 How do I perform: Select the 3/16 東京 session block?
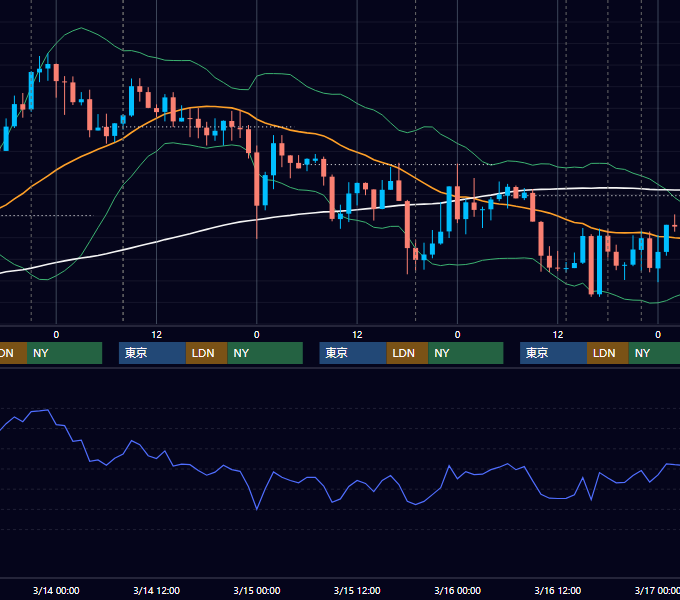click(554, 353)
